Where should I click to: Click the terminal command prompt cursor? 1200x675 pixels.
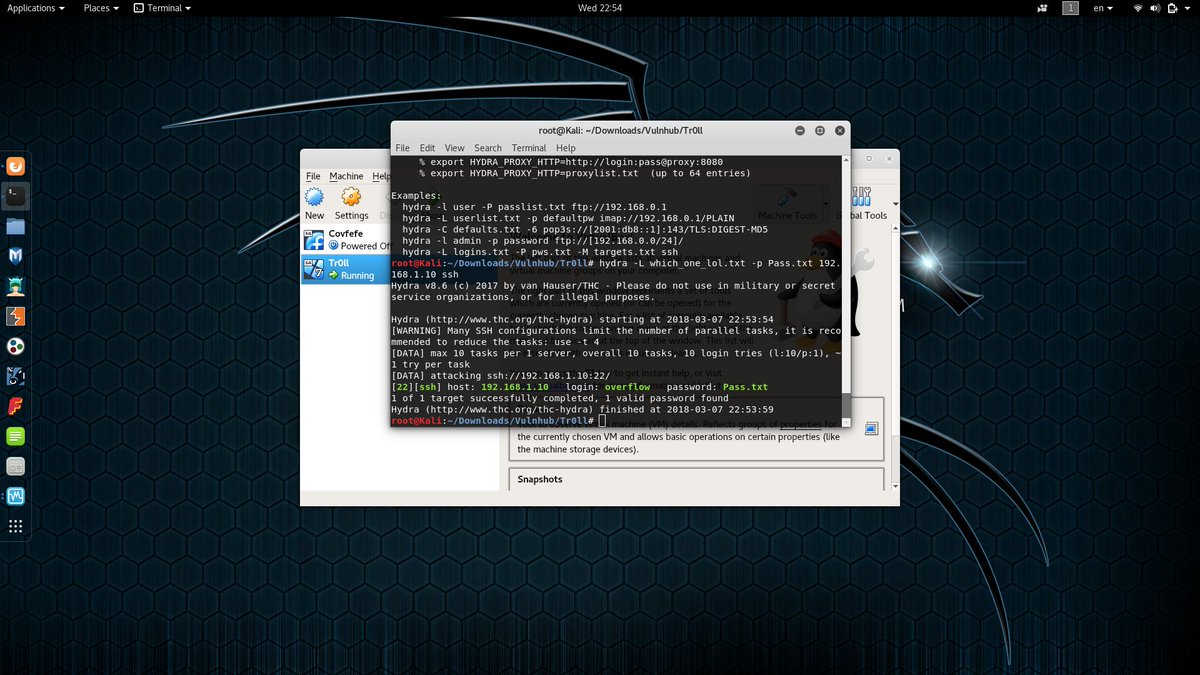603,421
